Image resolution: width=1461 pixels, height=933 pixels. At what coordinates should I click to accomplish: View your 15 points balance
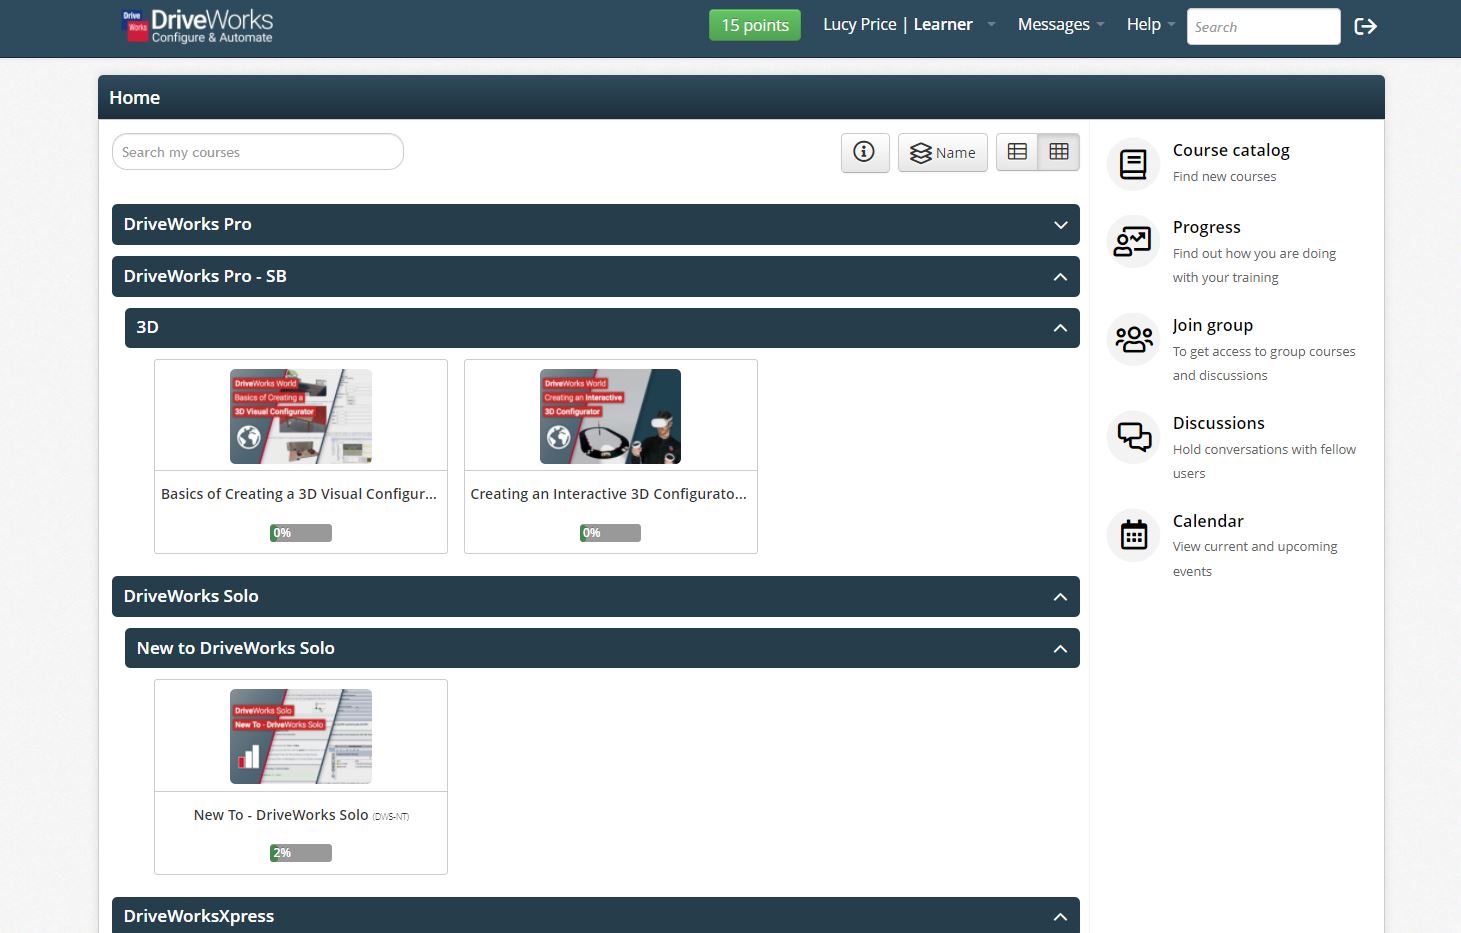tap(754, 24)
